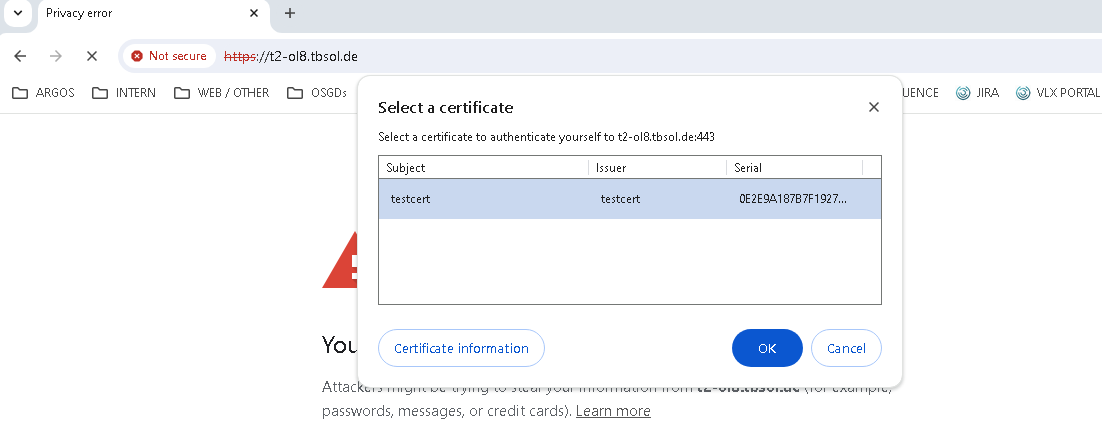Open the INTERN bookmarks folder
The width and height of the screenshot is (1102, 429).
click(x=124, y=93)
